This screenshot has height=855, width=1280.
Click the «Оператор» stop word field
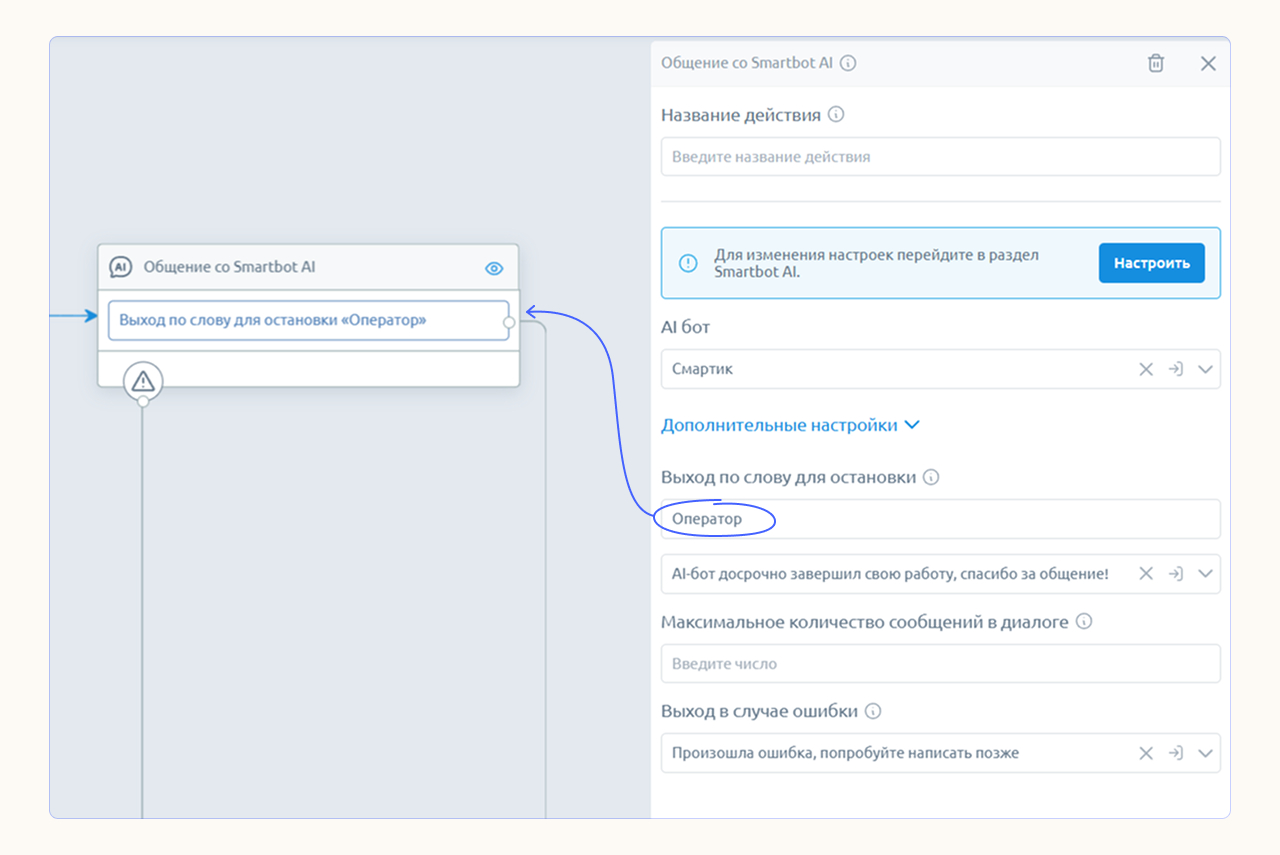940,519
